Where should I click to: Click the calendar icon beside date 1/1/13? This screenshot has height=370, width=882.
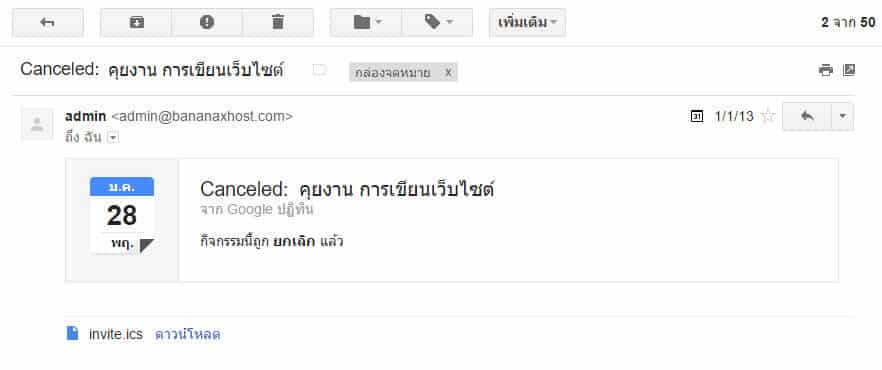pyautogui.click(x=696, y=116)
